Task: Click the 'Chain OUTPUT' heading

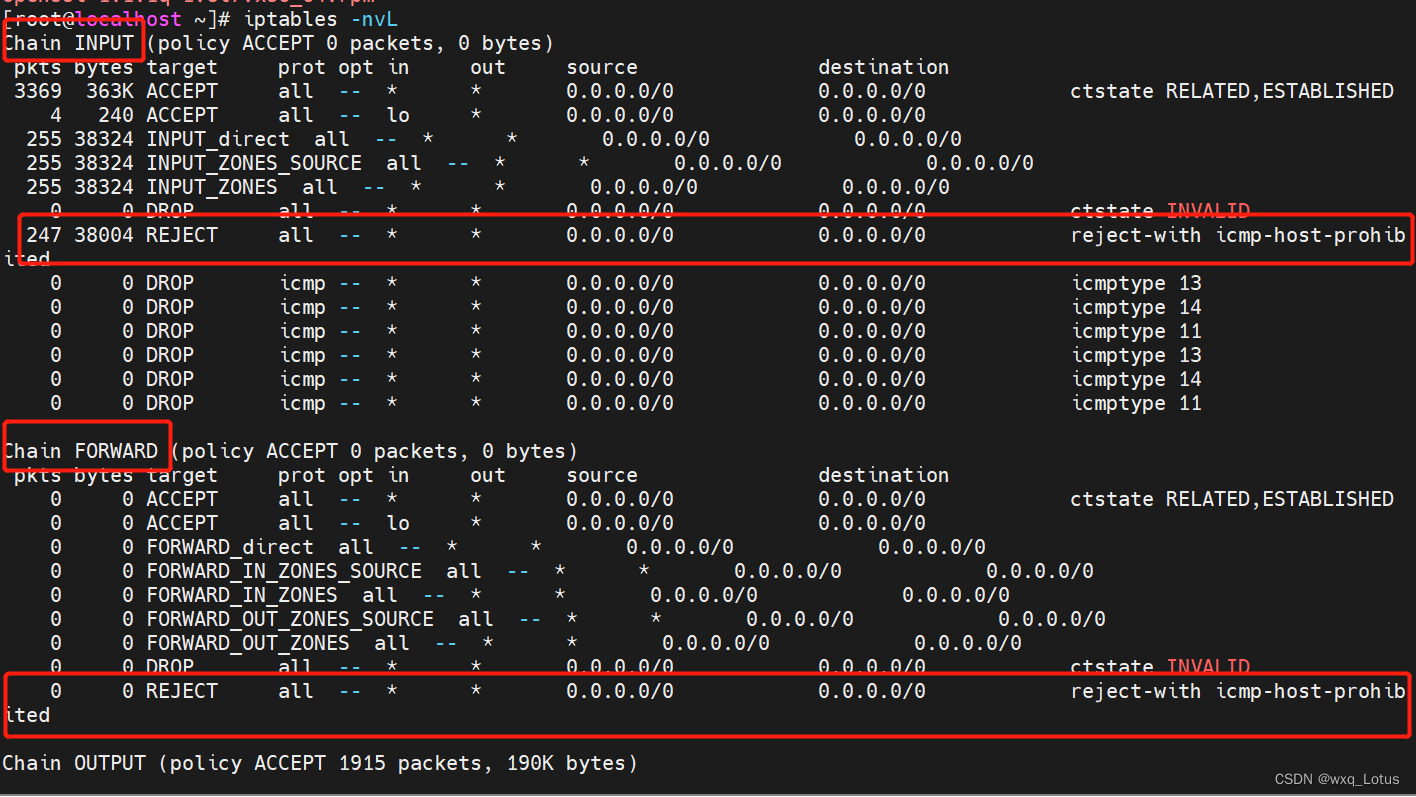Action: pyautogui.click(x=74, y=763)
